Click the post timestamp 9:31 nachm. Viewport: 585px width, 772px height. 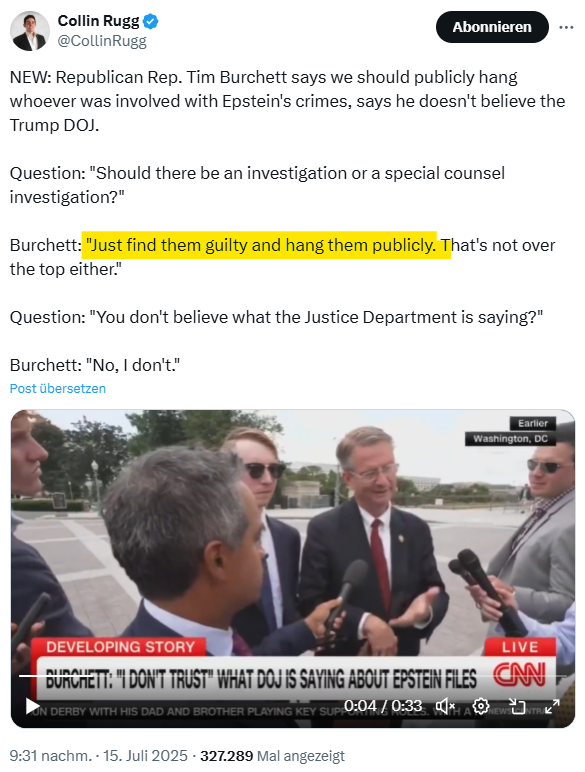point(51,756)
